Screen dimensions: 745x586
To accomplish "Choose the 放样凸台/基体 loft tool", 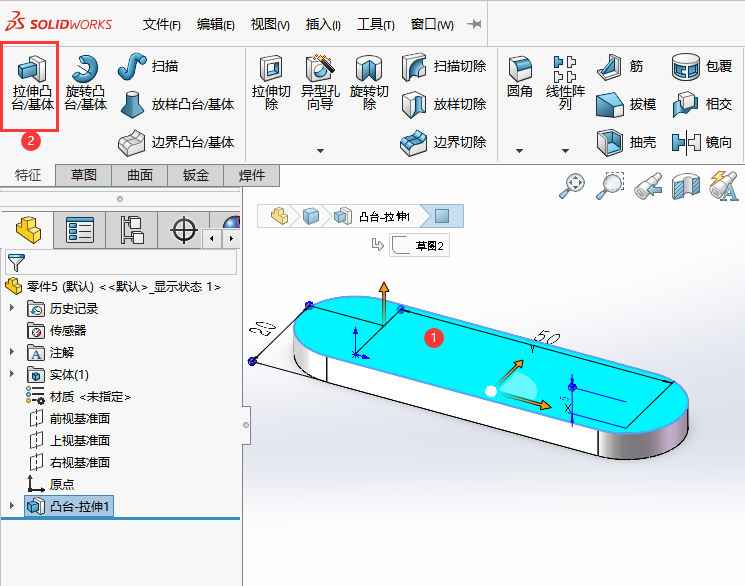I will 177,104.
